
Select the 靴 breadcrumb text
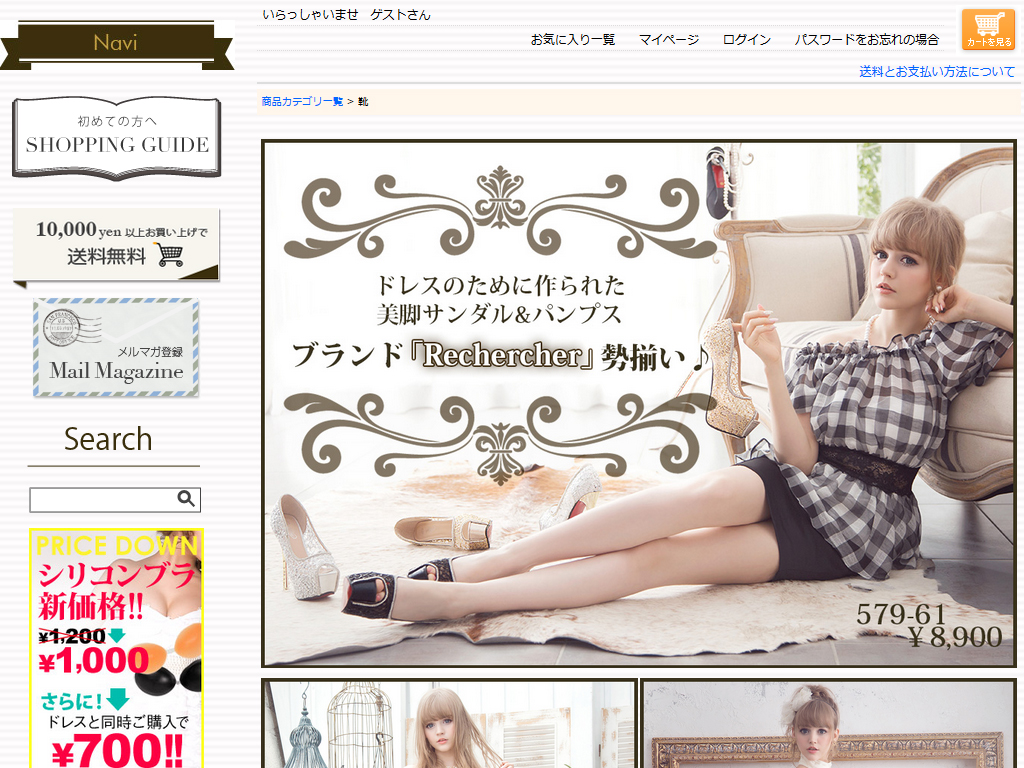(x=363, y=101)
